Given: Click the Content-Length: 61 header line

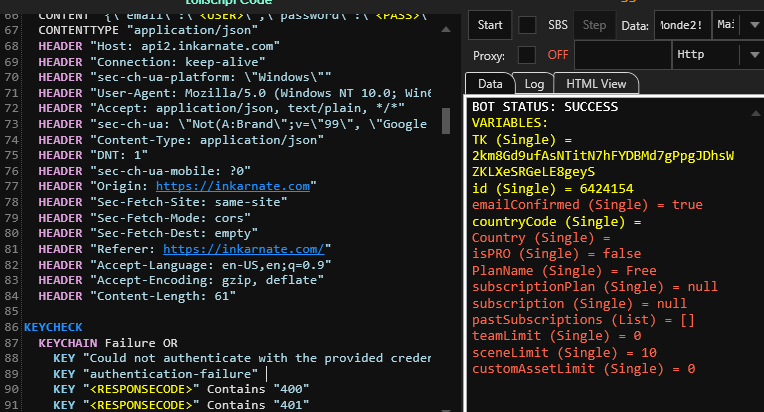Looking at the screenshot, I should [137, 296].
